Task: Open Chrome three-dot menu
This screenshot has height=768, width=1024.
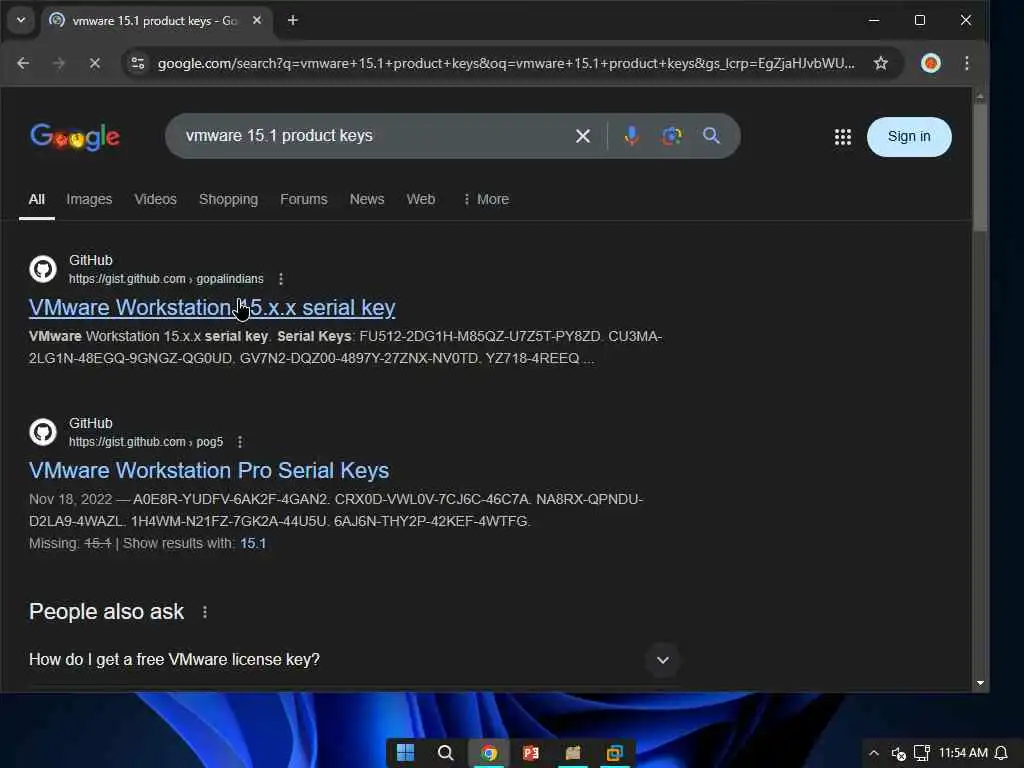Action: pyautogui.click(x=967, y=63)
